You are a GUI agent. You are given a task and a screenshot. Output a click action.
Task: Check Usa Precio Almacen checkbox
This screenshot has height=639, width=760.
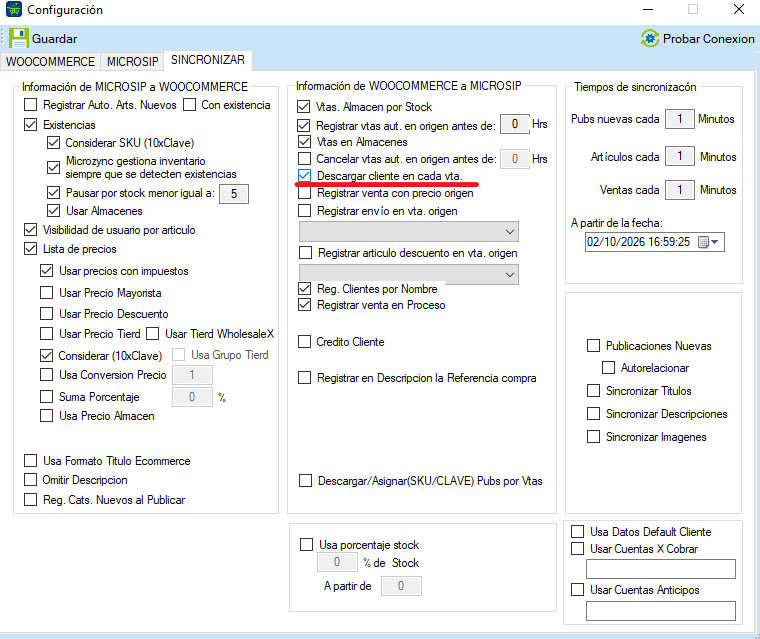pyautogui.click(x=47, y=415)
